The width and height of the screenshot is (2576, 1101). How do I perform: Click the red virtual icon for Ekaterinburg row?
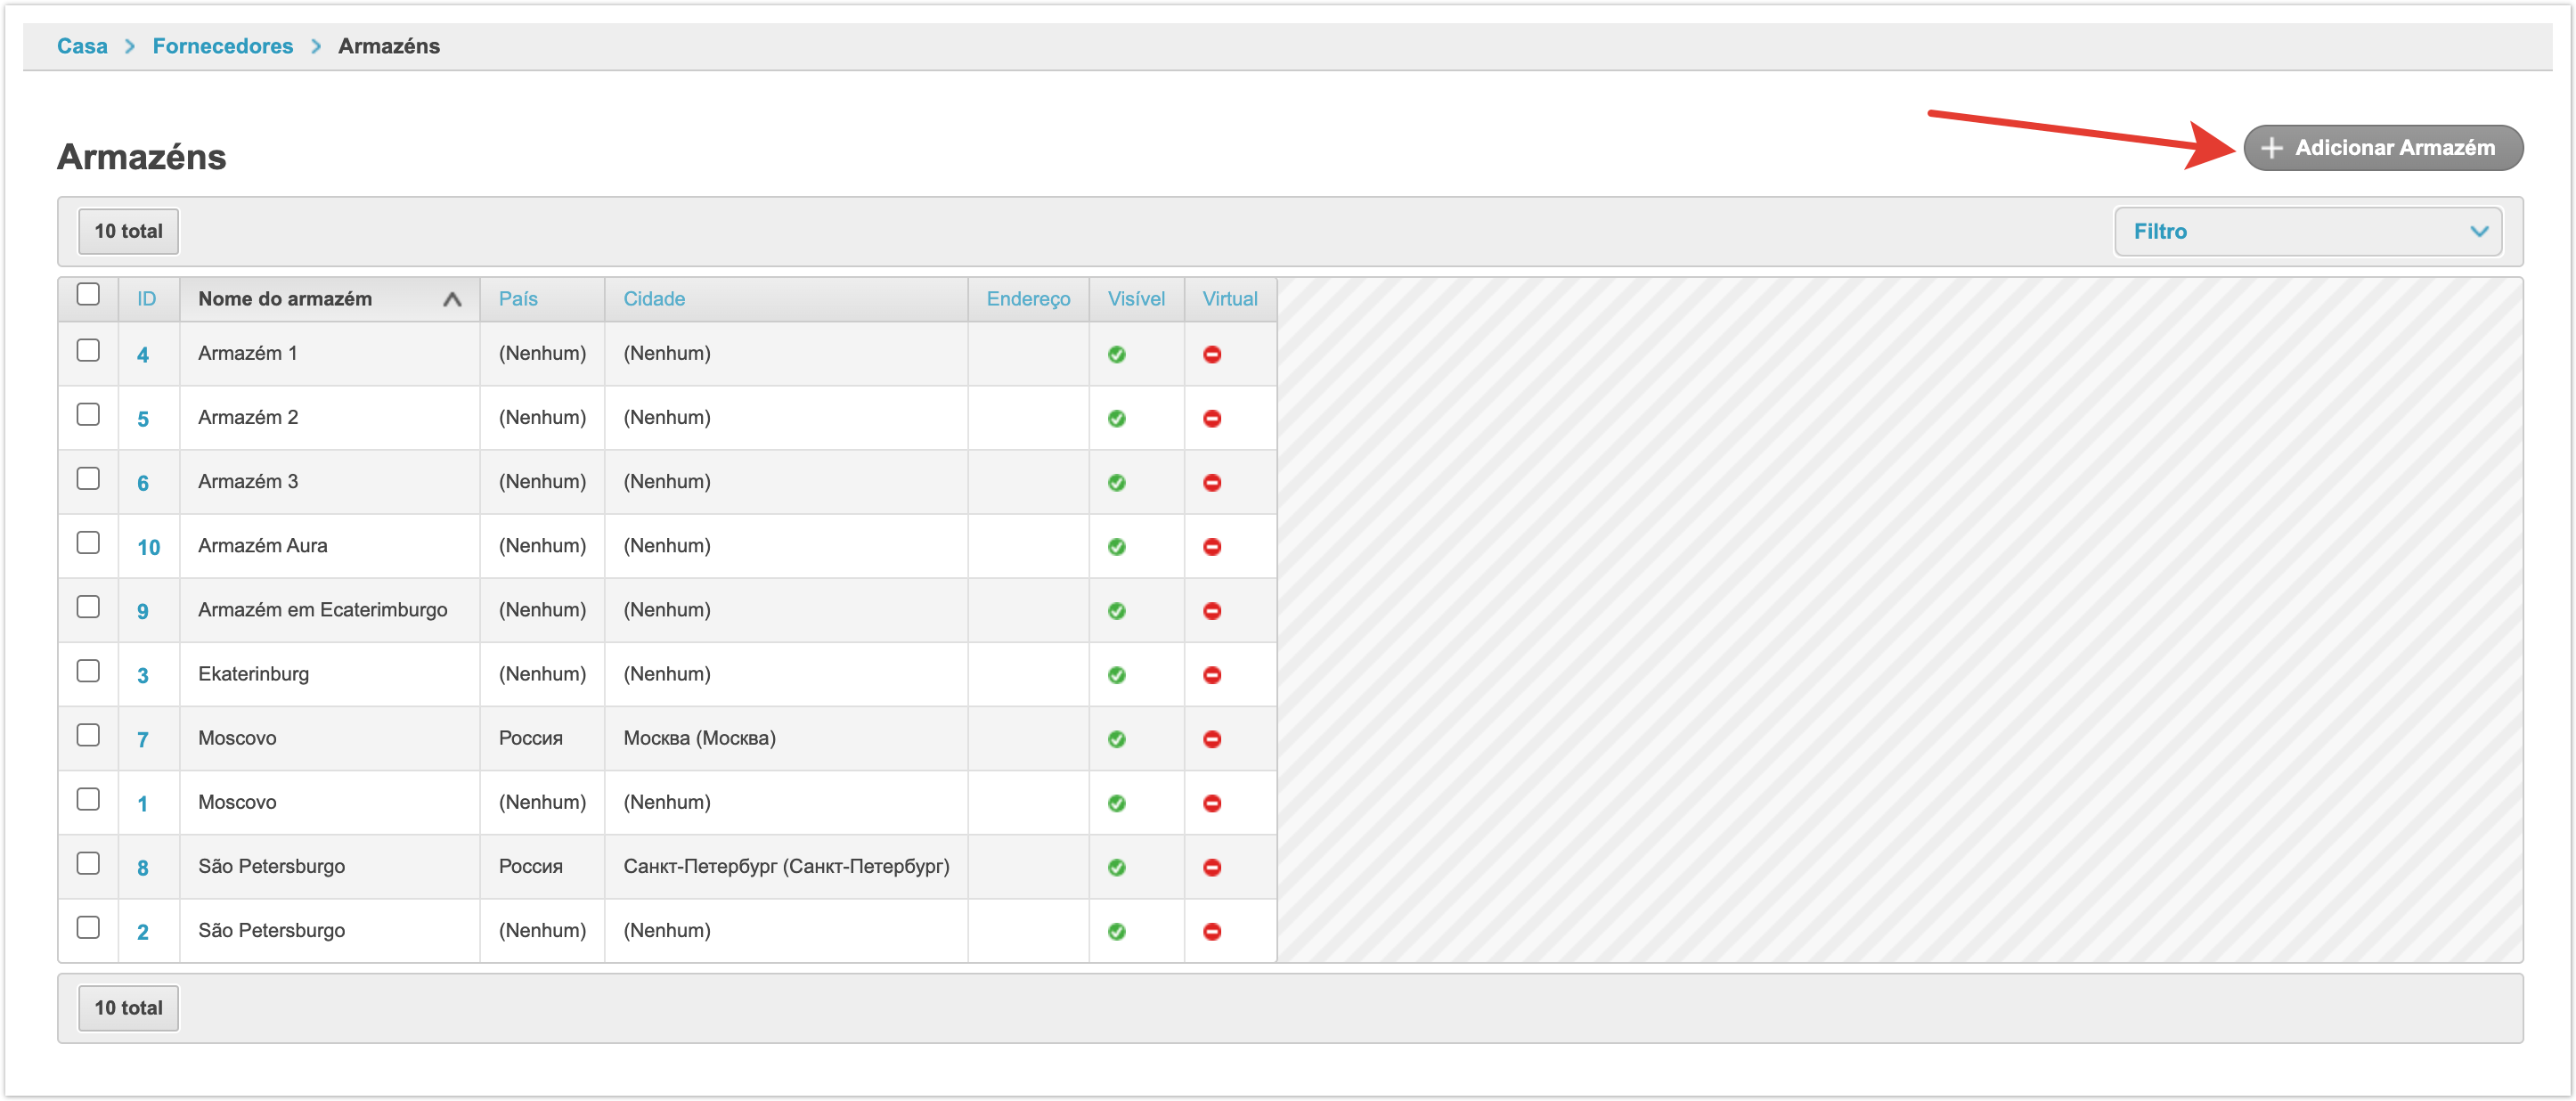point(1211,675)
